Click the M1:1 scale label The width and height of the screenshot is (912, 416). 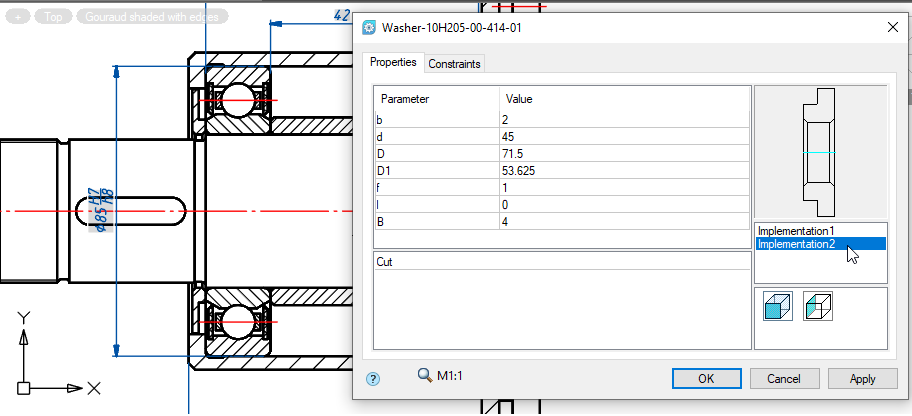[x=450, y=376]
